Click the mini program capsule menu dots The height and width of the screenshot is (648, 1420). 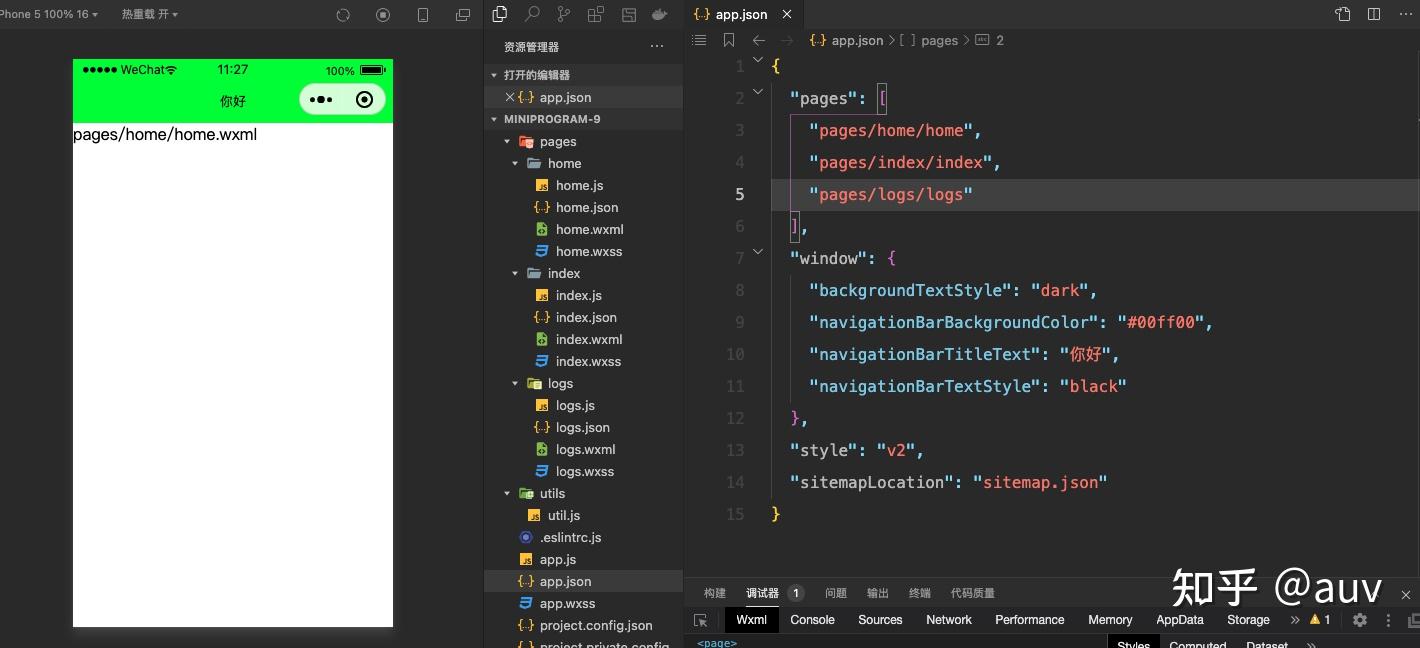pos(321,99)
